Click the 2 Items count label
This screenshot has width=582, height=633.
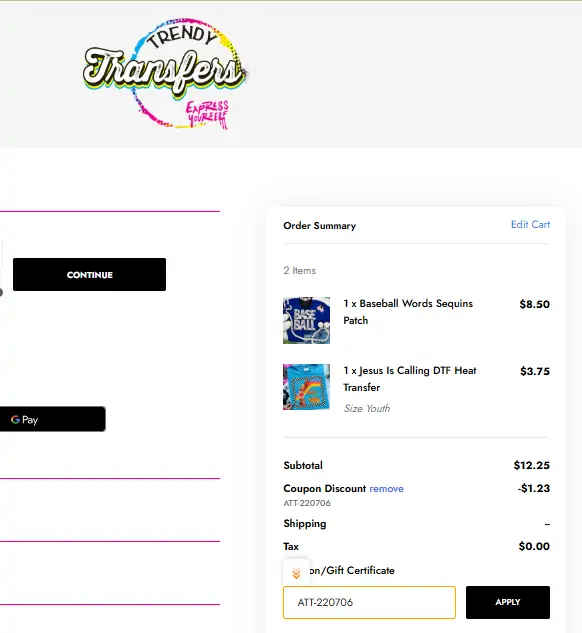point(299,270)
